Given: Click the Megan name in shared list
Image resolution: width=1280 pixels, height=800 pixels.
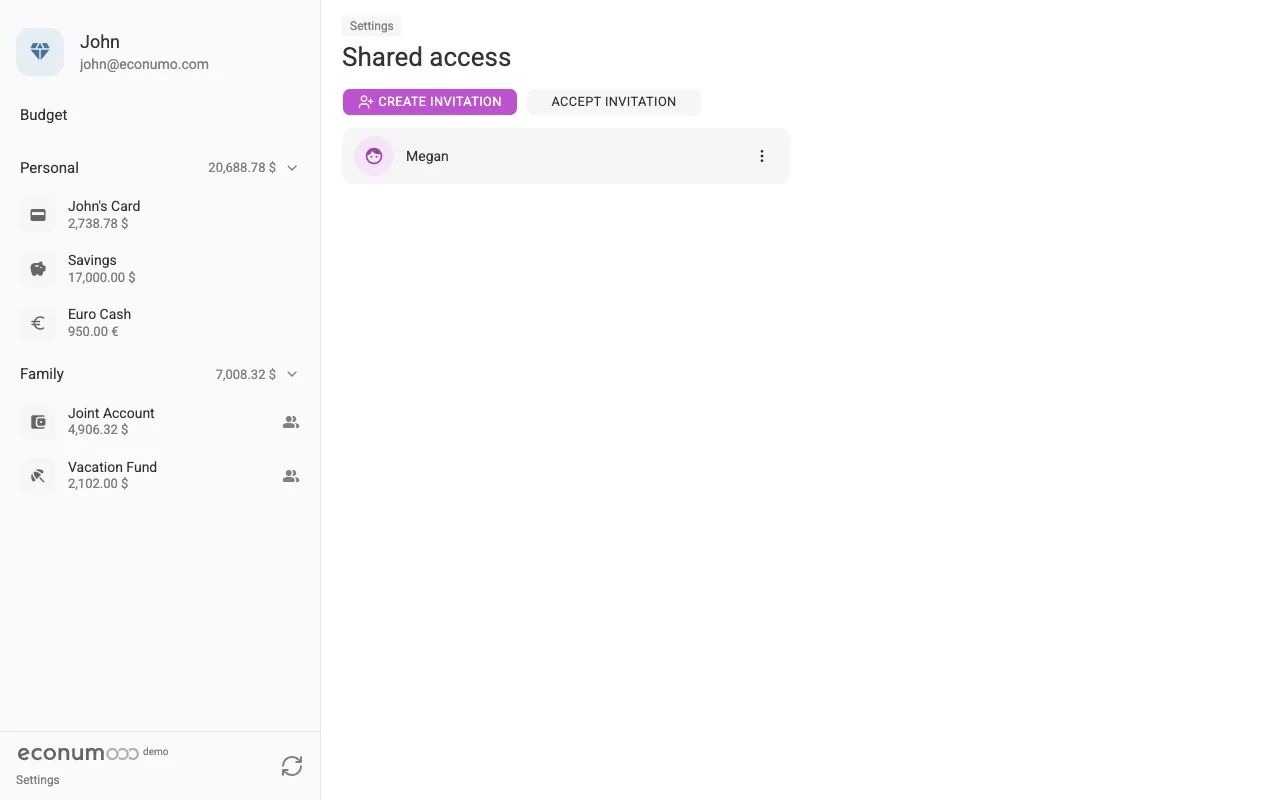Looking at the screenshot, I should (x=427, y=156).
